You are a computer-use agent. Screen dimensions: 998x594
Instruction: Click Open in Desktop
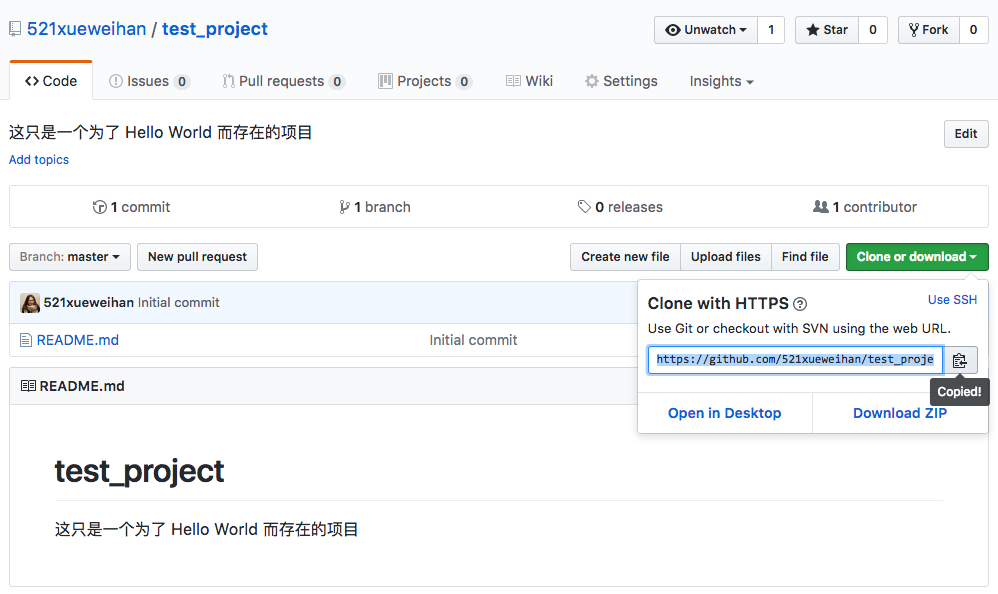pos(724,413)
